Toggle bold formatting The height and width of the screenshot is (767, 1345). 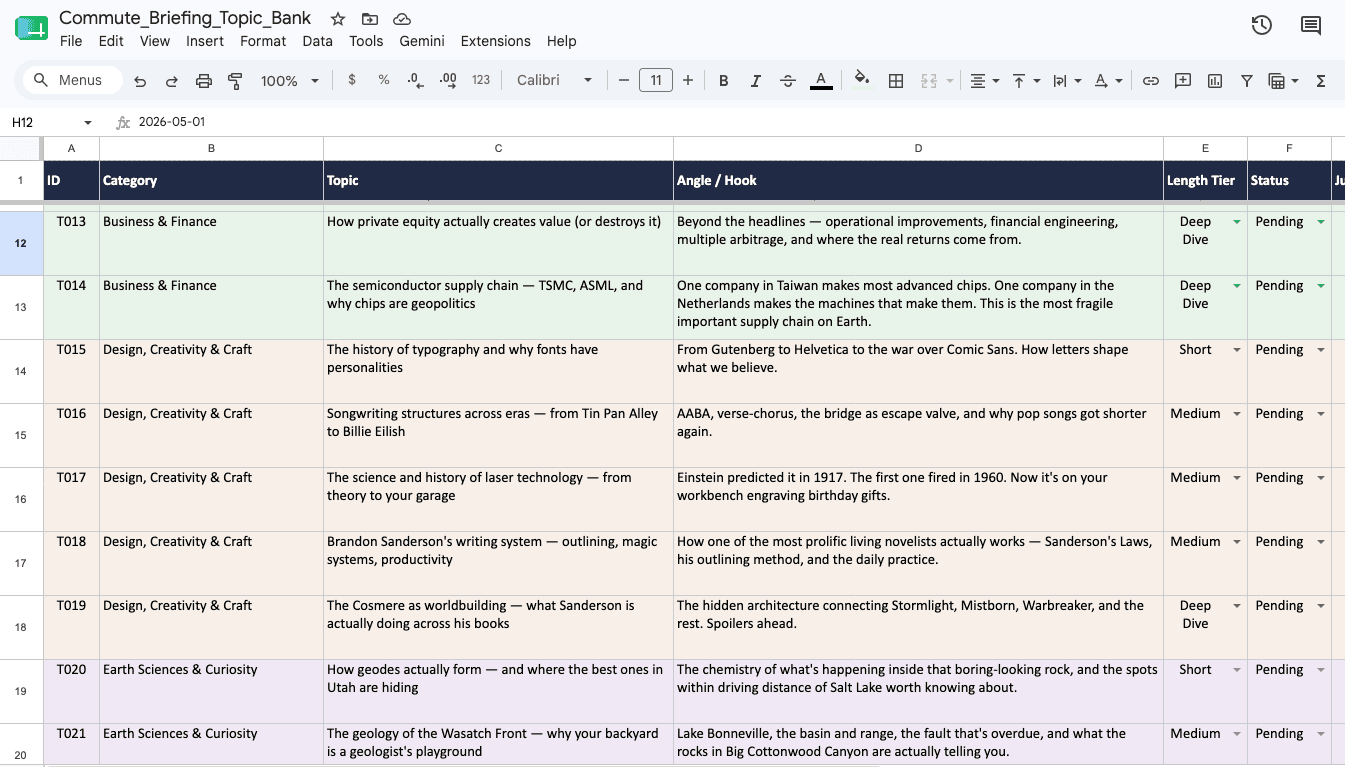click(x=724, y=81)
